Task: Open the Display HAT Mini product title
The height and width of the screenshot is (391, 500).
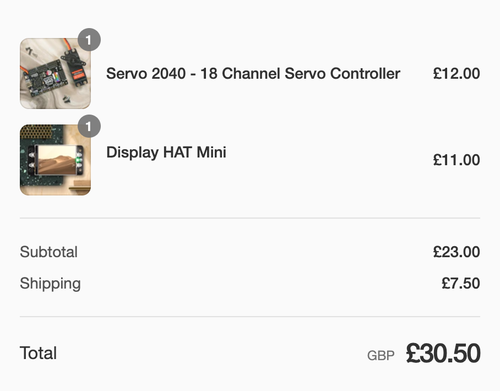Action: (166, 153)
